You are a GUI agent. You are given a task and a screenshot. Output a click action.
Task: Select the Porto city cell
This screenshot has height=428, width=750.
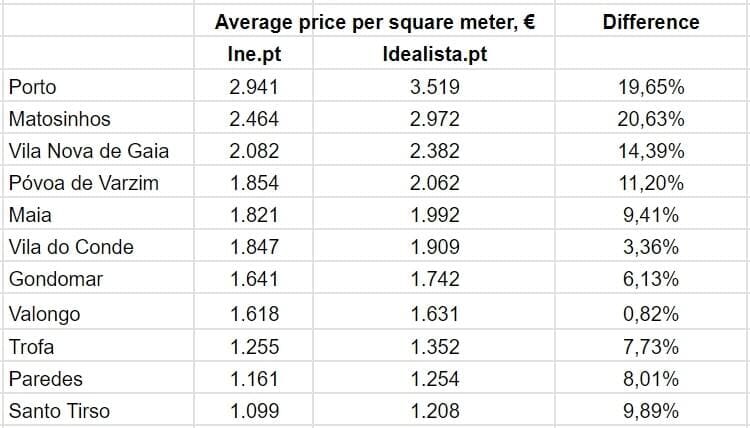coord(33,87)
